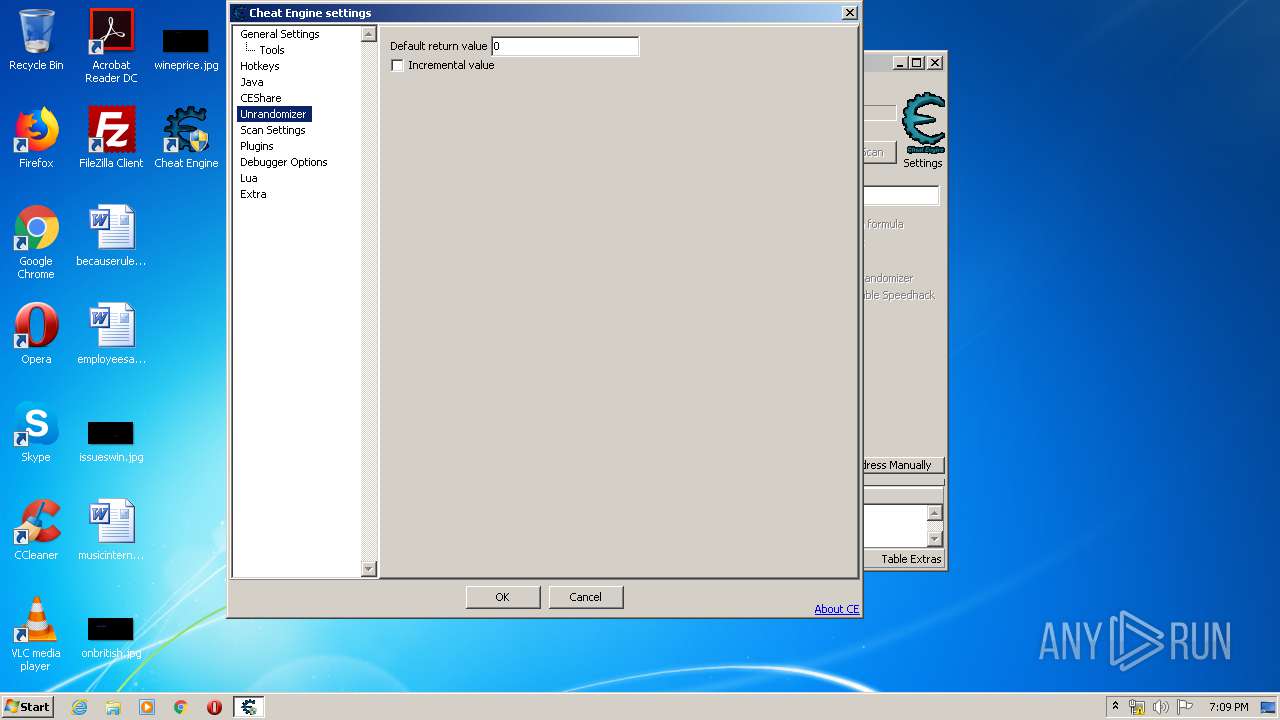
Task: Click Cheat Engine logo Settings icon
Action: [x=923, y=131]
